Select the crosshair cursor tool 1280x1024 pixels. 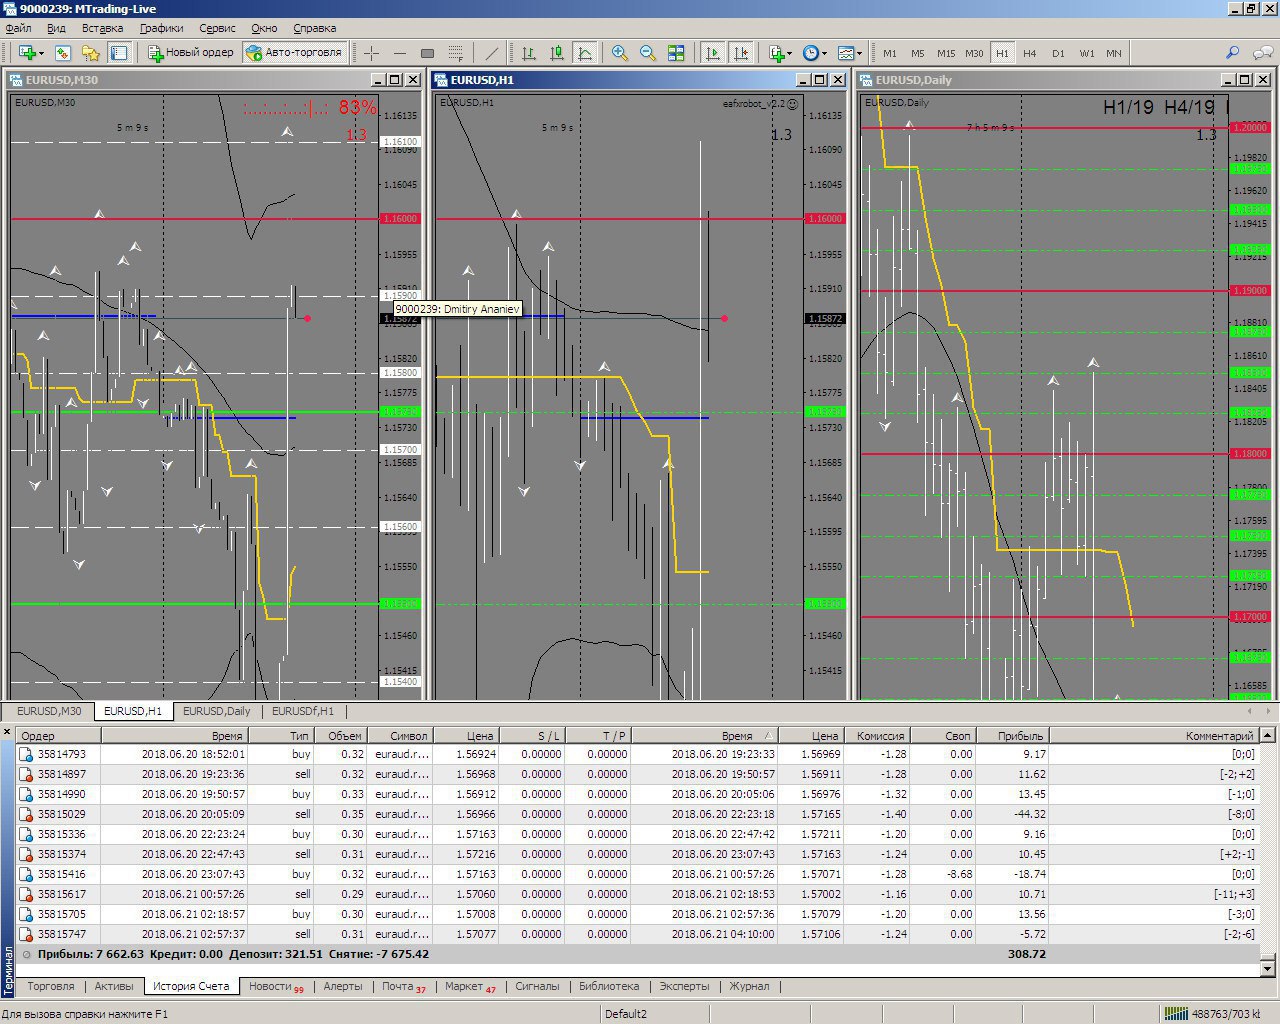[371, 53]
